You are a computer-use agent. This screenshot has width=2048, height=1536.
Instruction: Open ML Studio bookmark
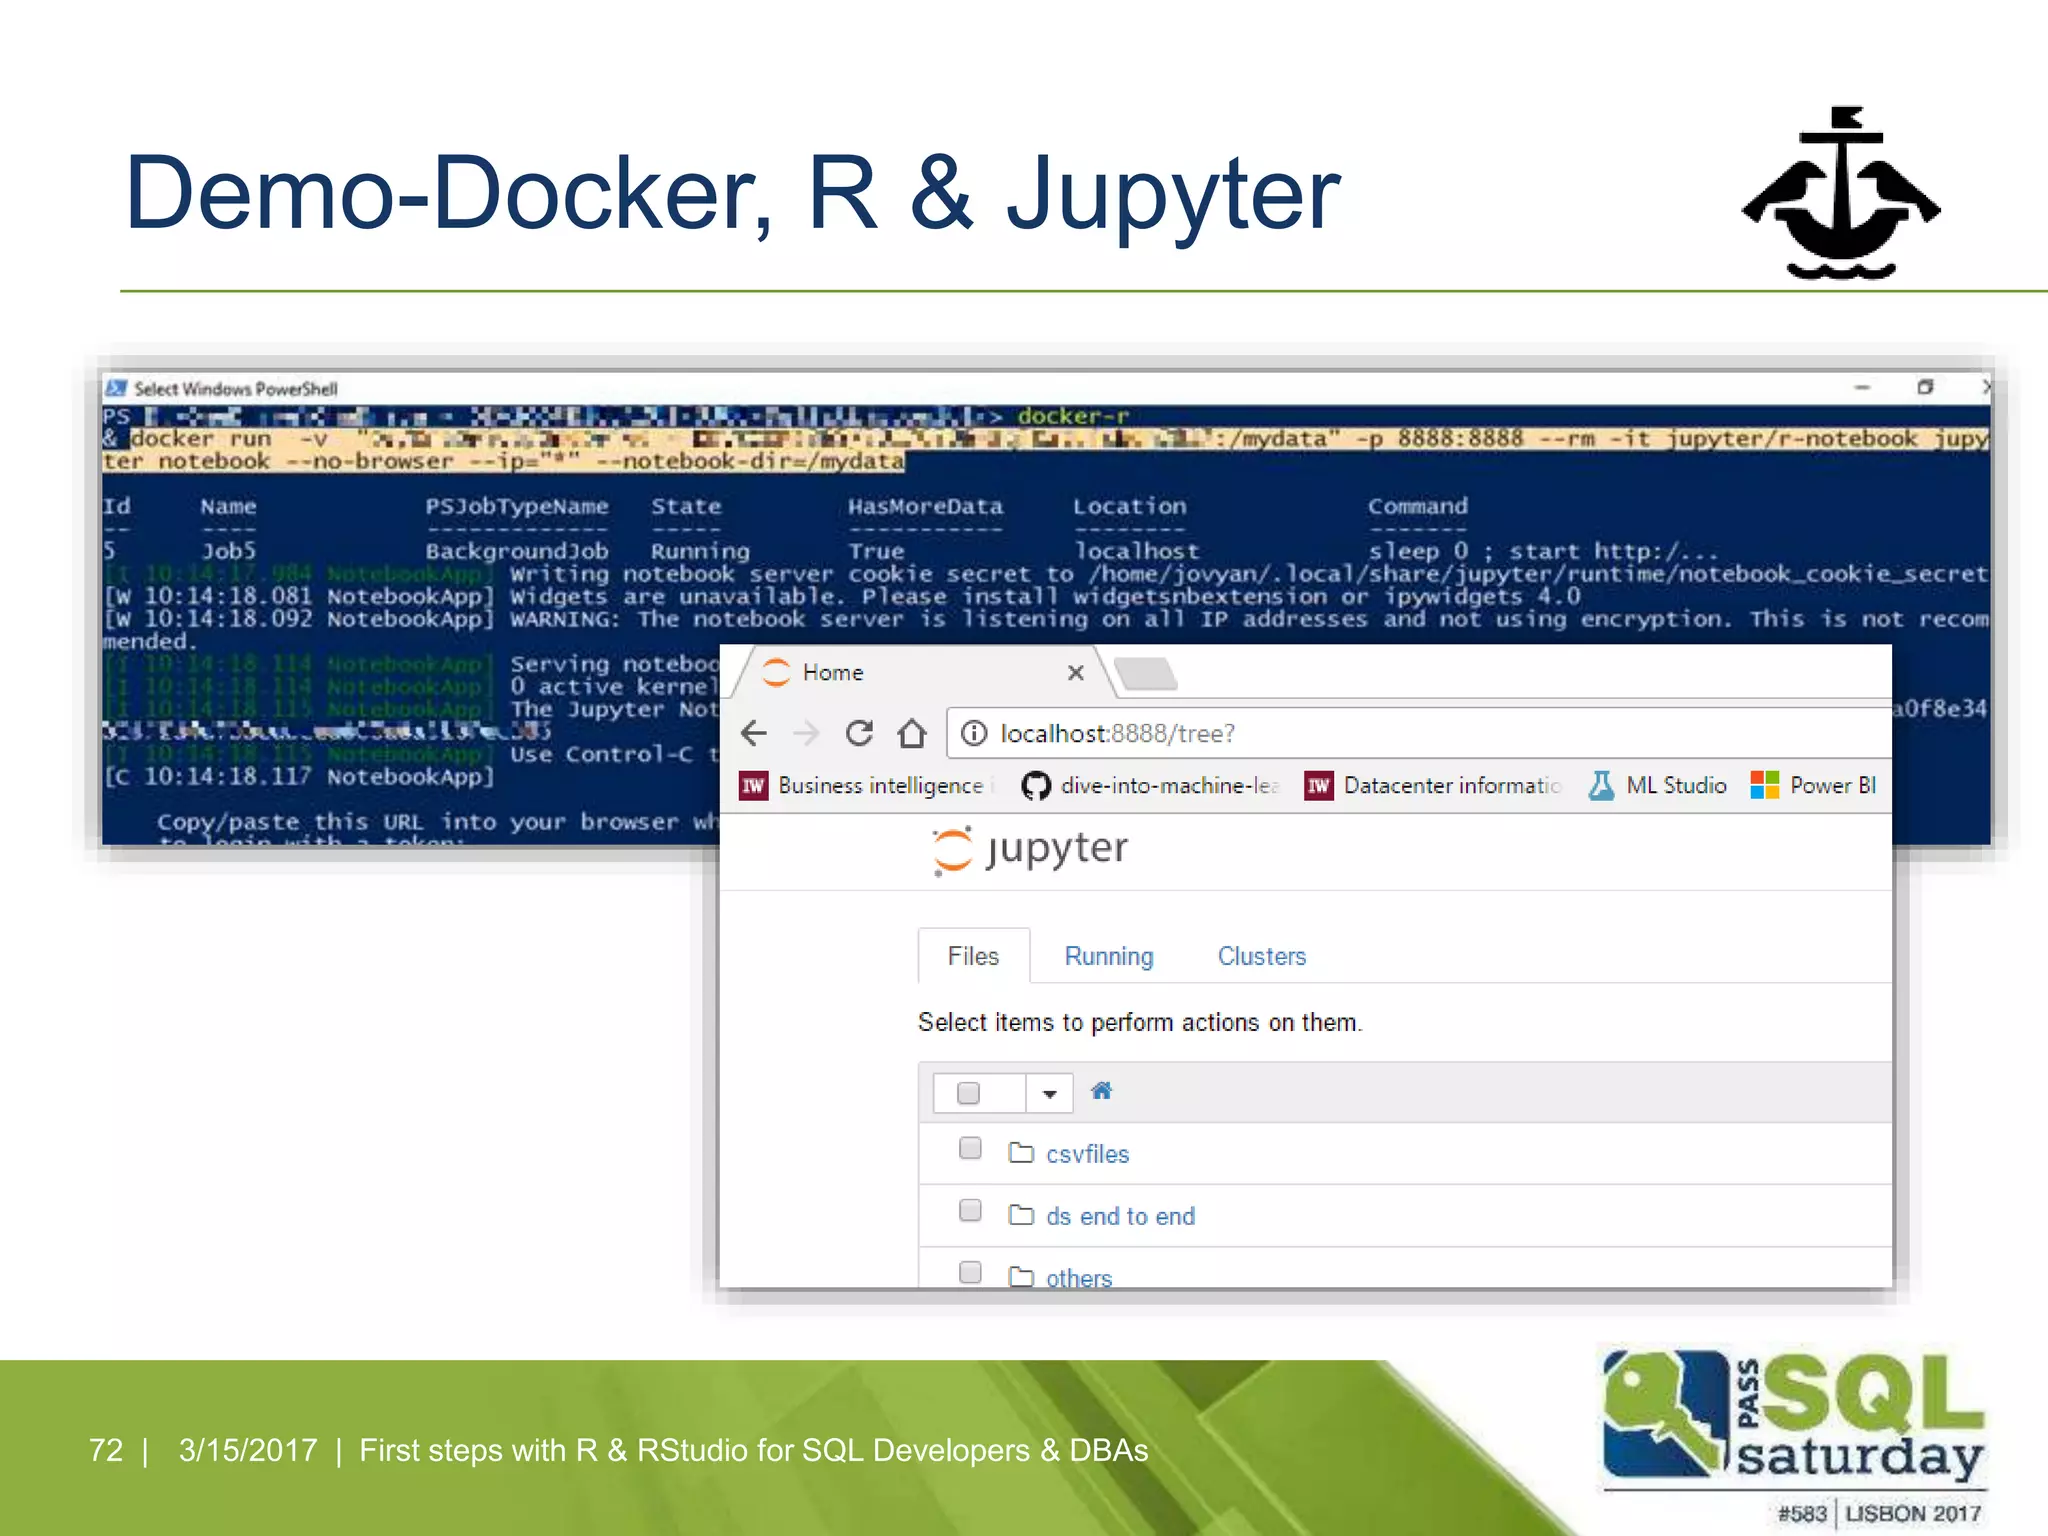(1658, 786)
